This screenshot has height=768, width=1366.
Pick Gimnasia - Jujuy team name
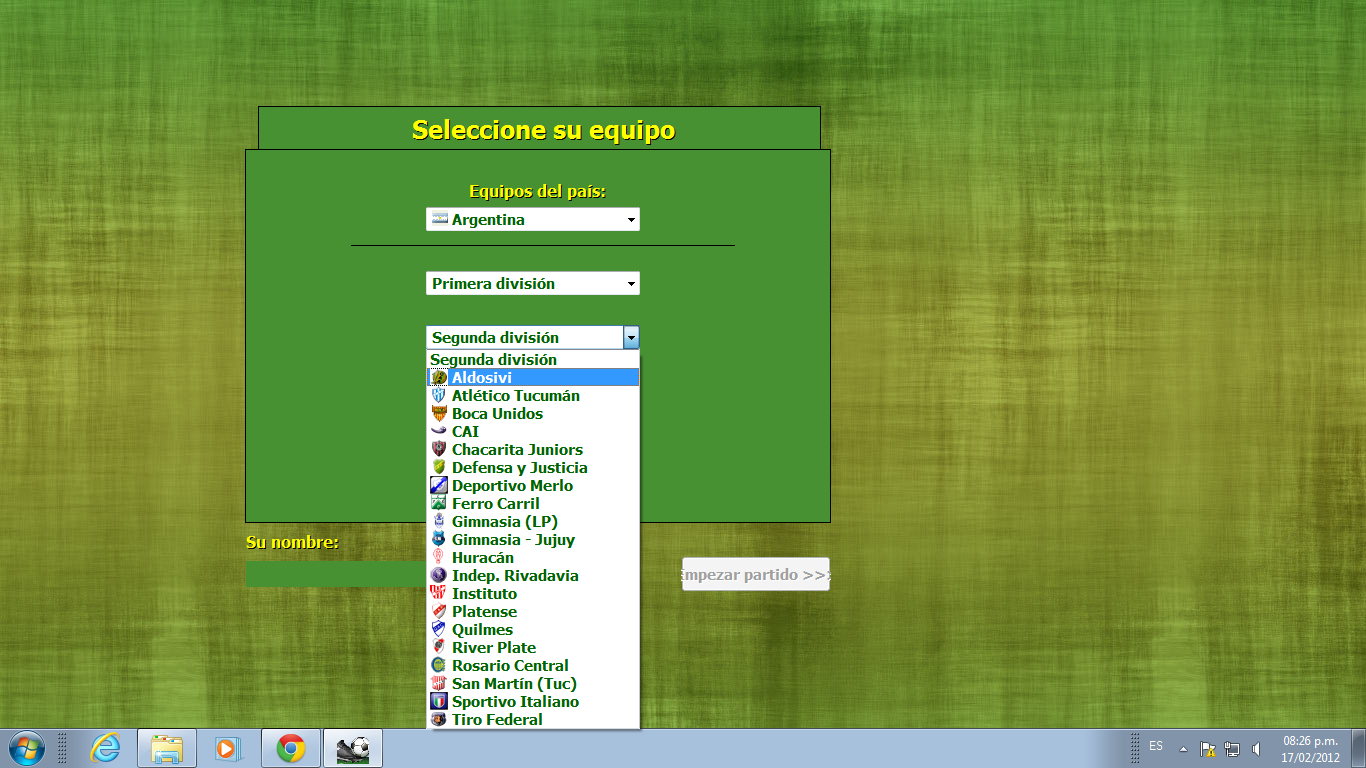coord(514,540)
